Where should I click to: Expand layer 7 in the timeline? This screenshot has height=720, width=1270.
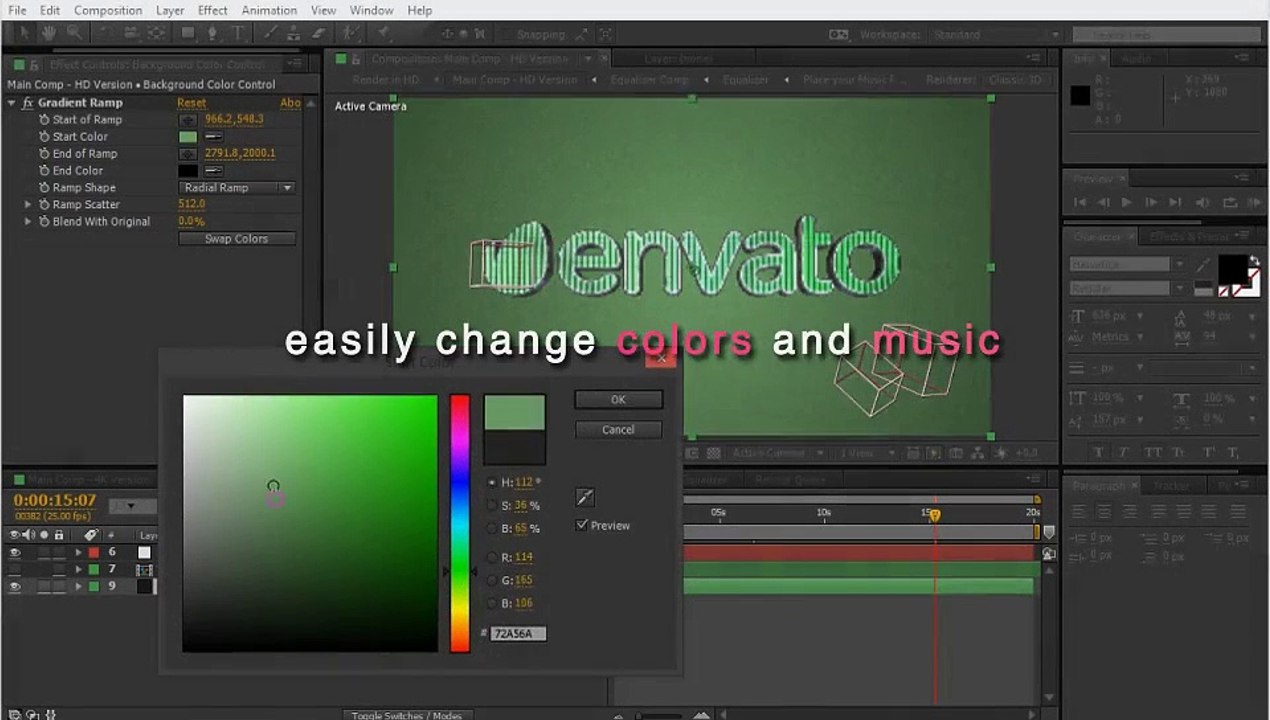pos(78,569)
